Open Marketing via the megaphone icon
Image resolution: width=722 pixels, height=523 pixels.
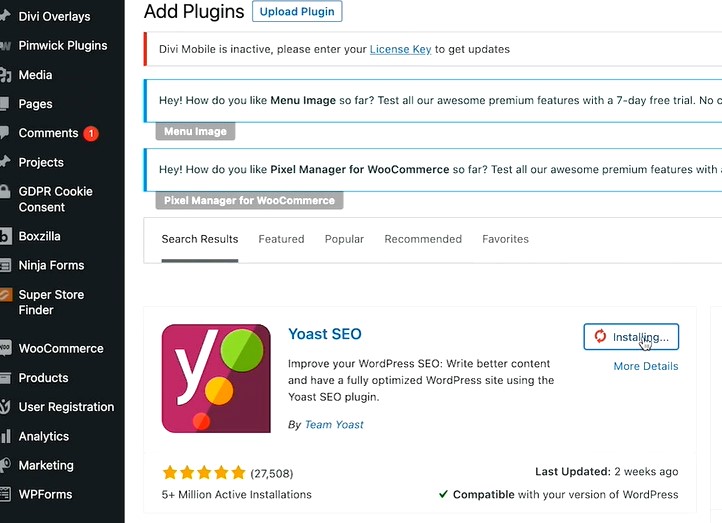(x=5, y=465)
